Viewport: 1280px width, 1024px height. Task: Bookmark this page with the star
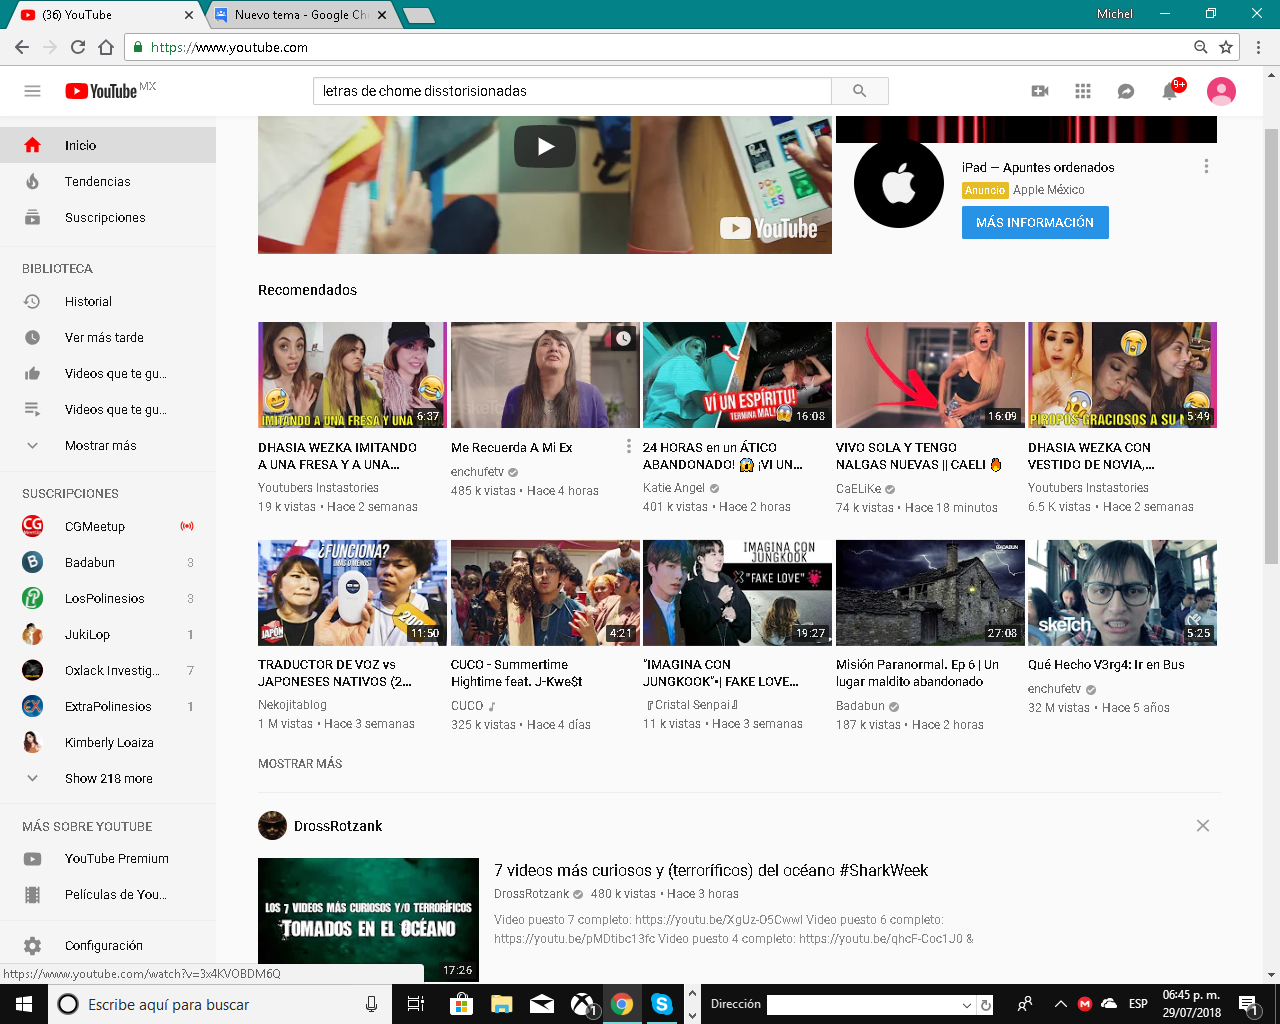tap(1226, 47)
